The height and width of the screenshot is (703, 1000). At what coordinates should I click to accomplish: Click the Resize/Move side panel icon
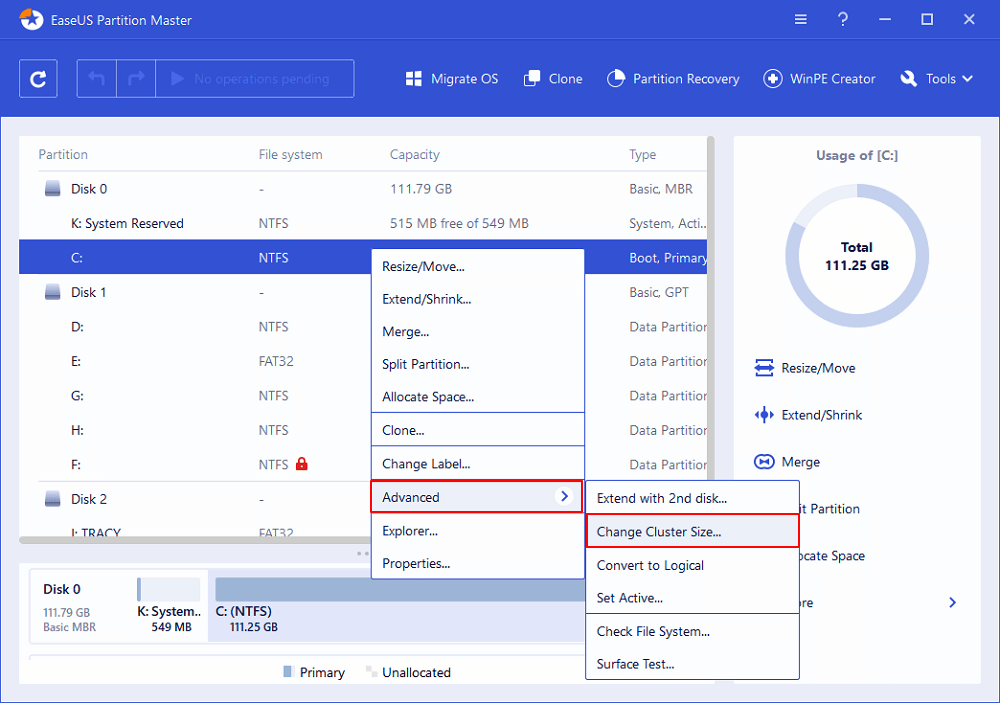click(x=764, y=368)
